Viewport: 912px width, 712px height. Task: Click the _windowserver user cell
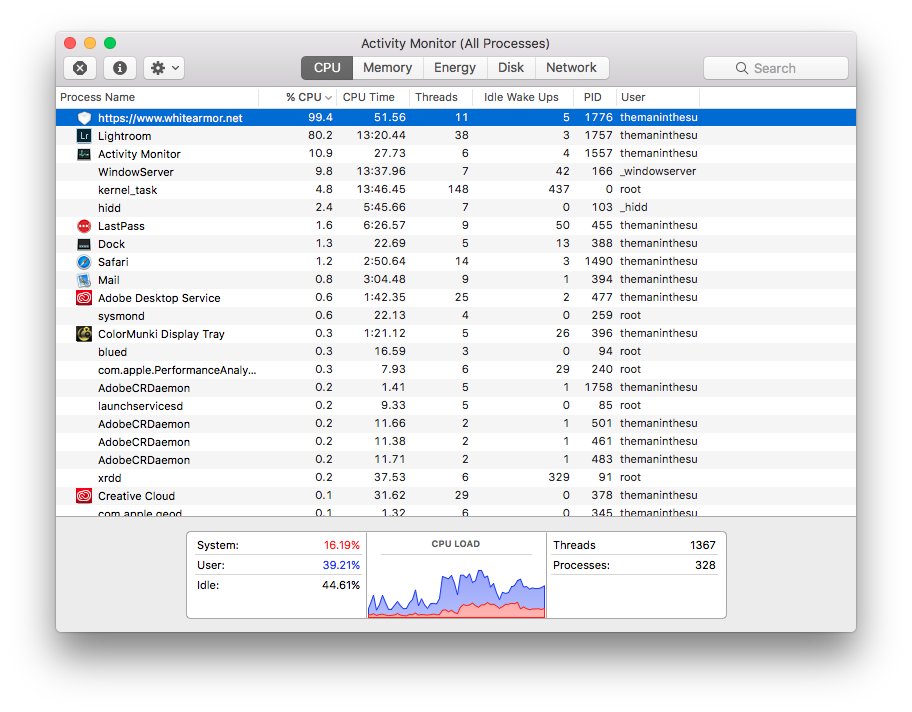[658, 171]
